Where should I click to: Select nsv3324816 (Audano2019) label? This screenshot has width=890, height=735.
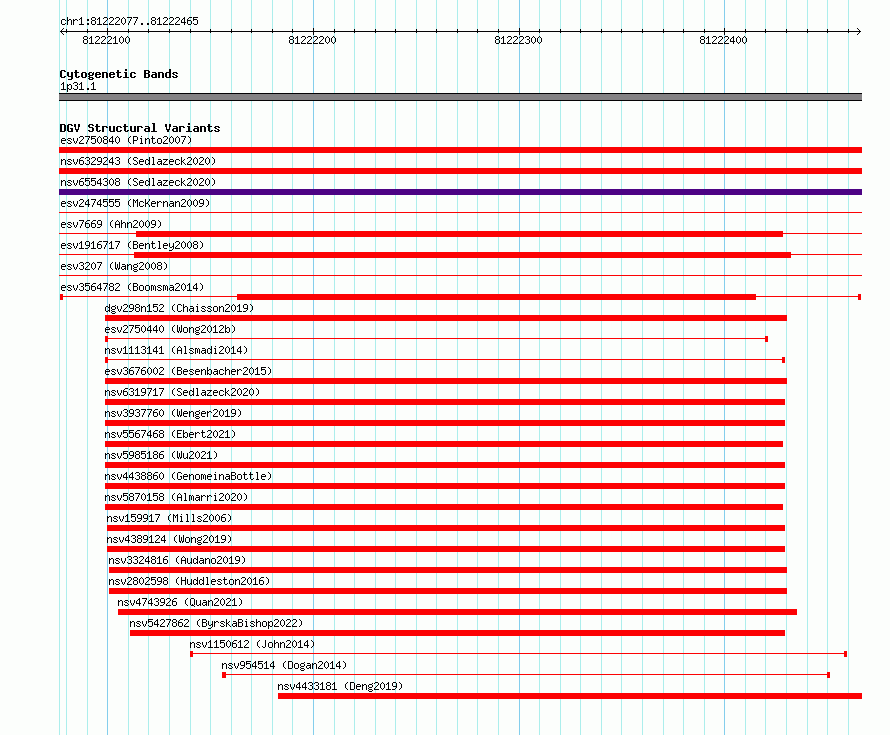point(177,560)
